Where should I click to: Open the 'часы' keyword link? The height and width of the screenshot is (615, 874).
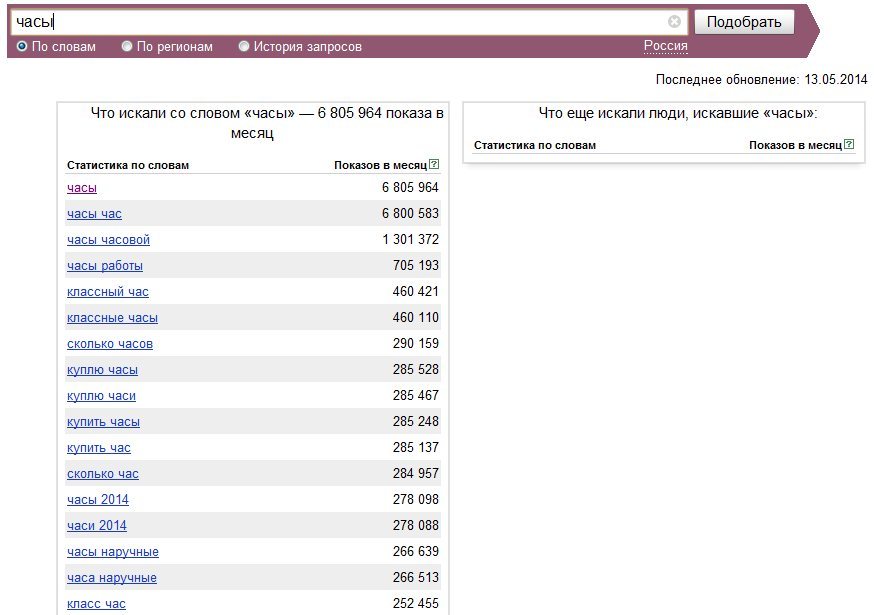82,188
